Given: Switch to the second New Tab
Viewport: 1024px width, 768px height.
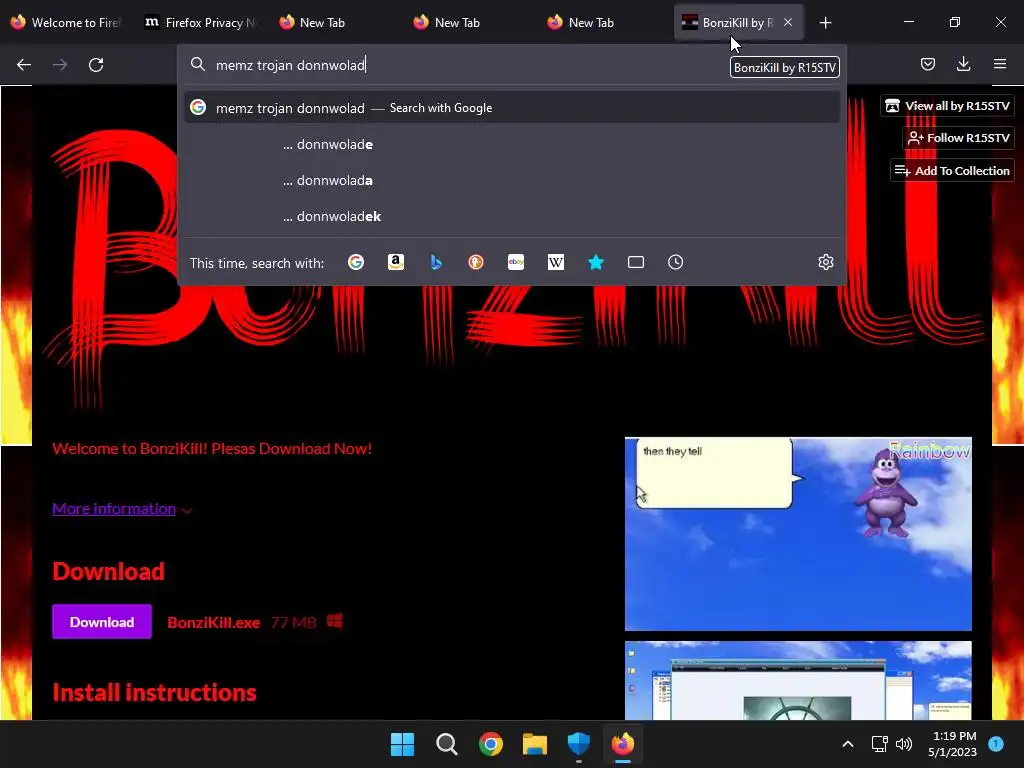Looking at the screenshot, I should [x=470, y=23].
